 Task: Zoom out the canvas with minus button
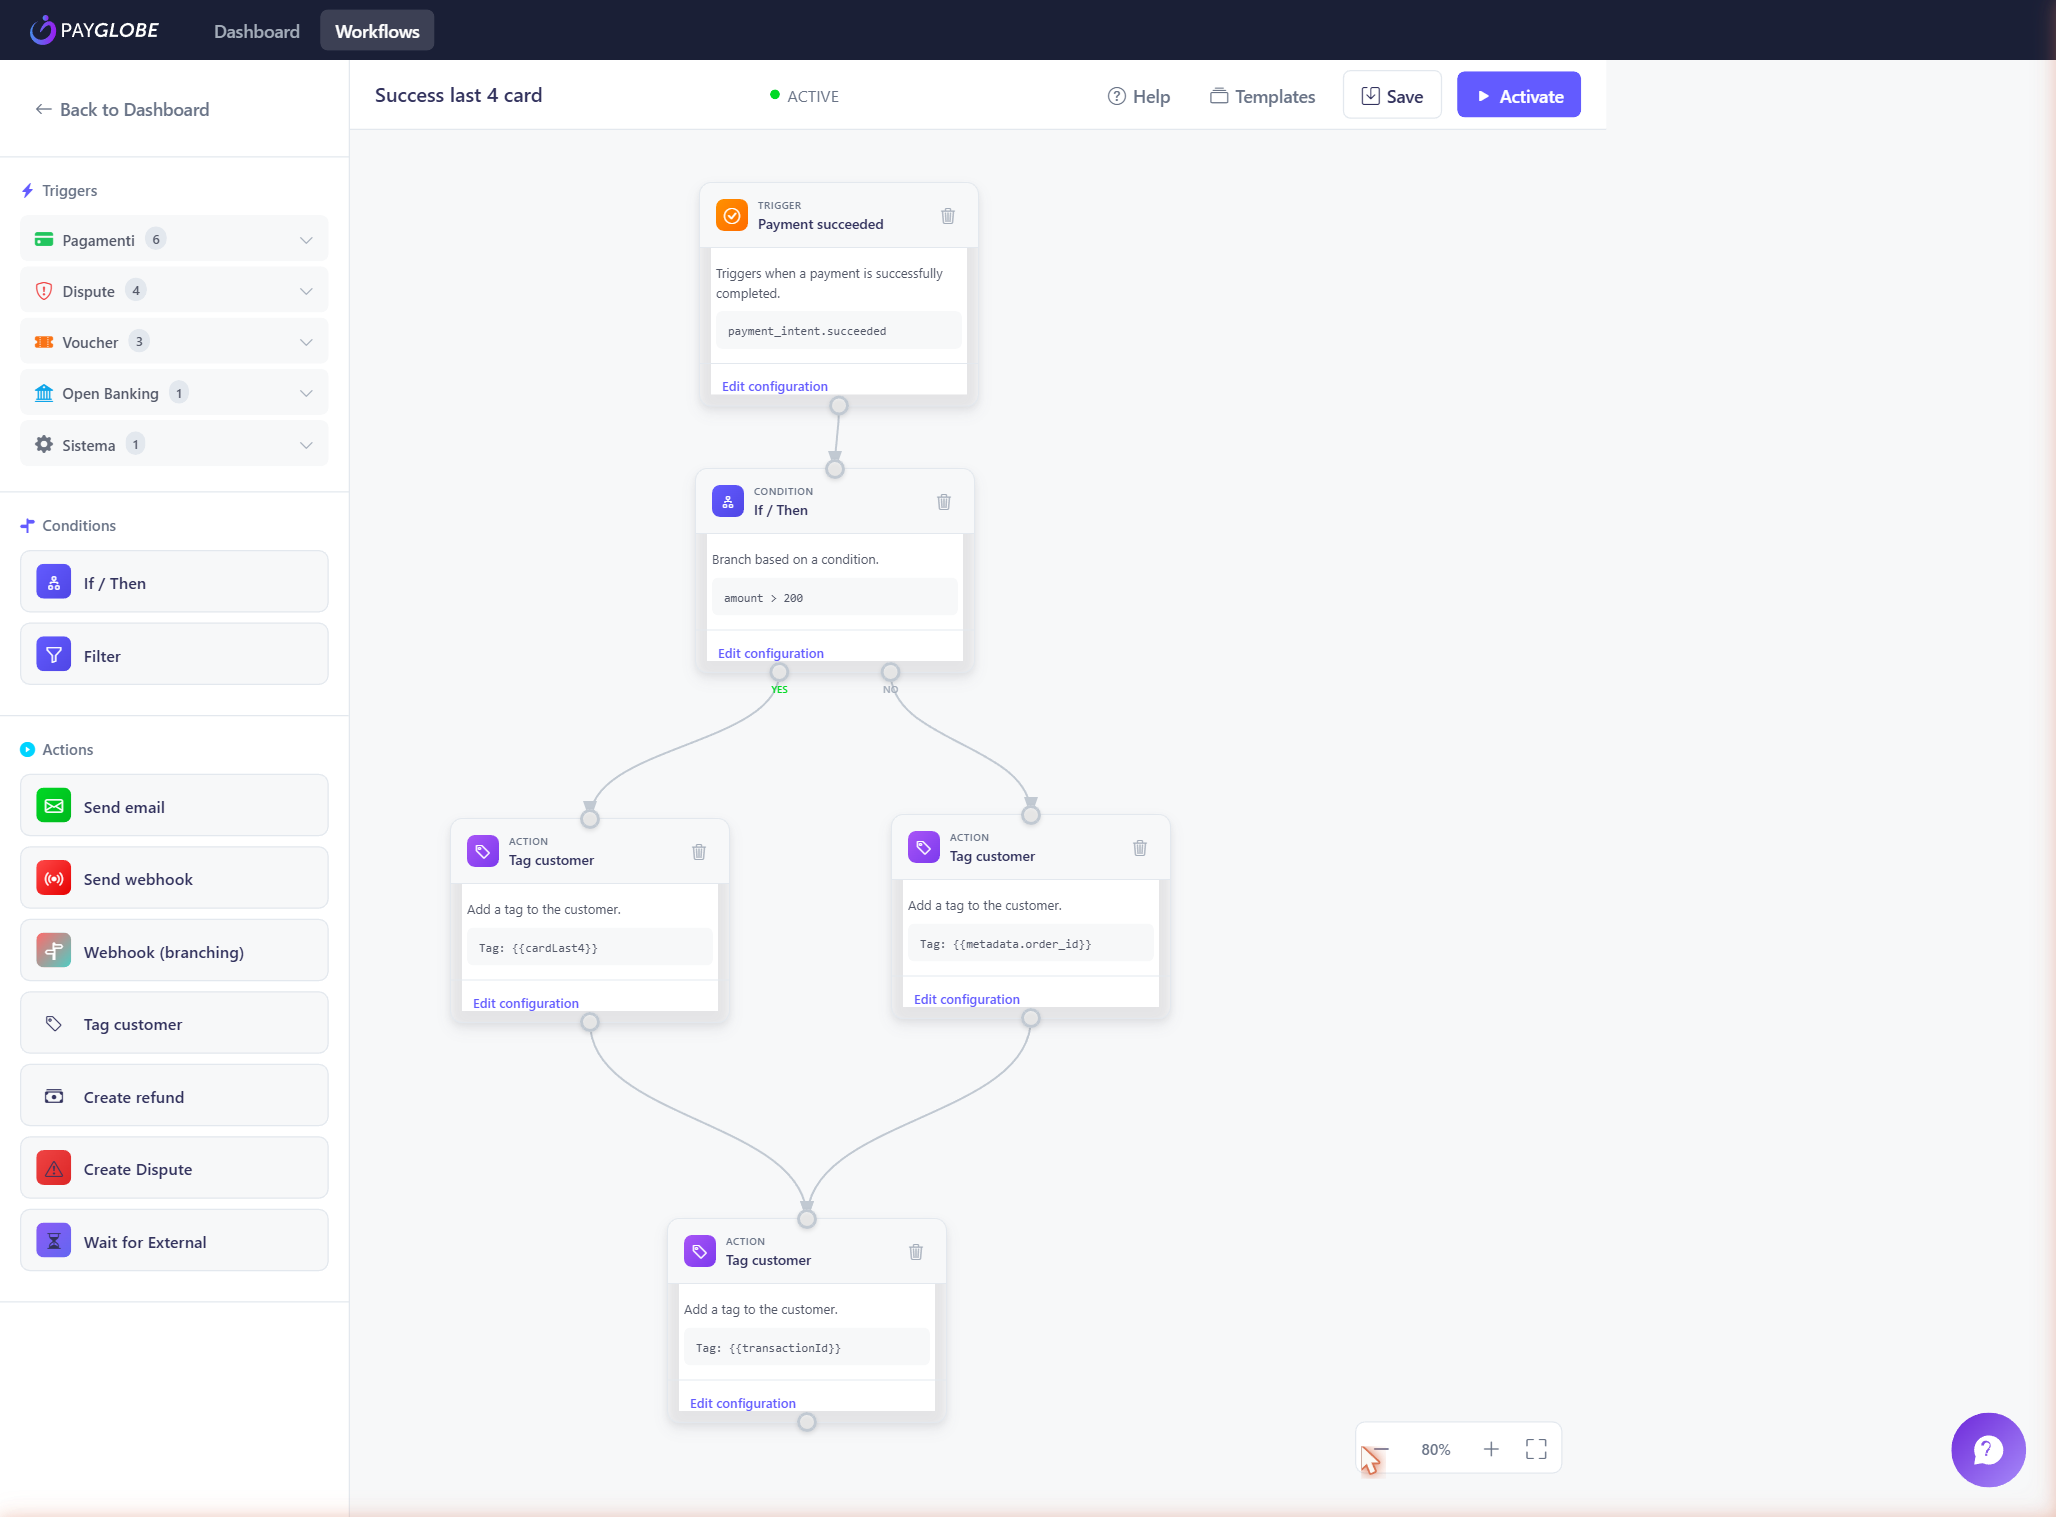click(1381, 1449)
